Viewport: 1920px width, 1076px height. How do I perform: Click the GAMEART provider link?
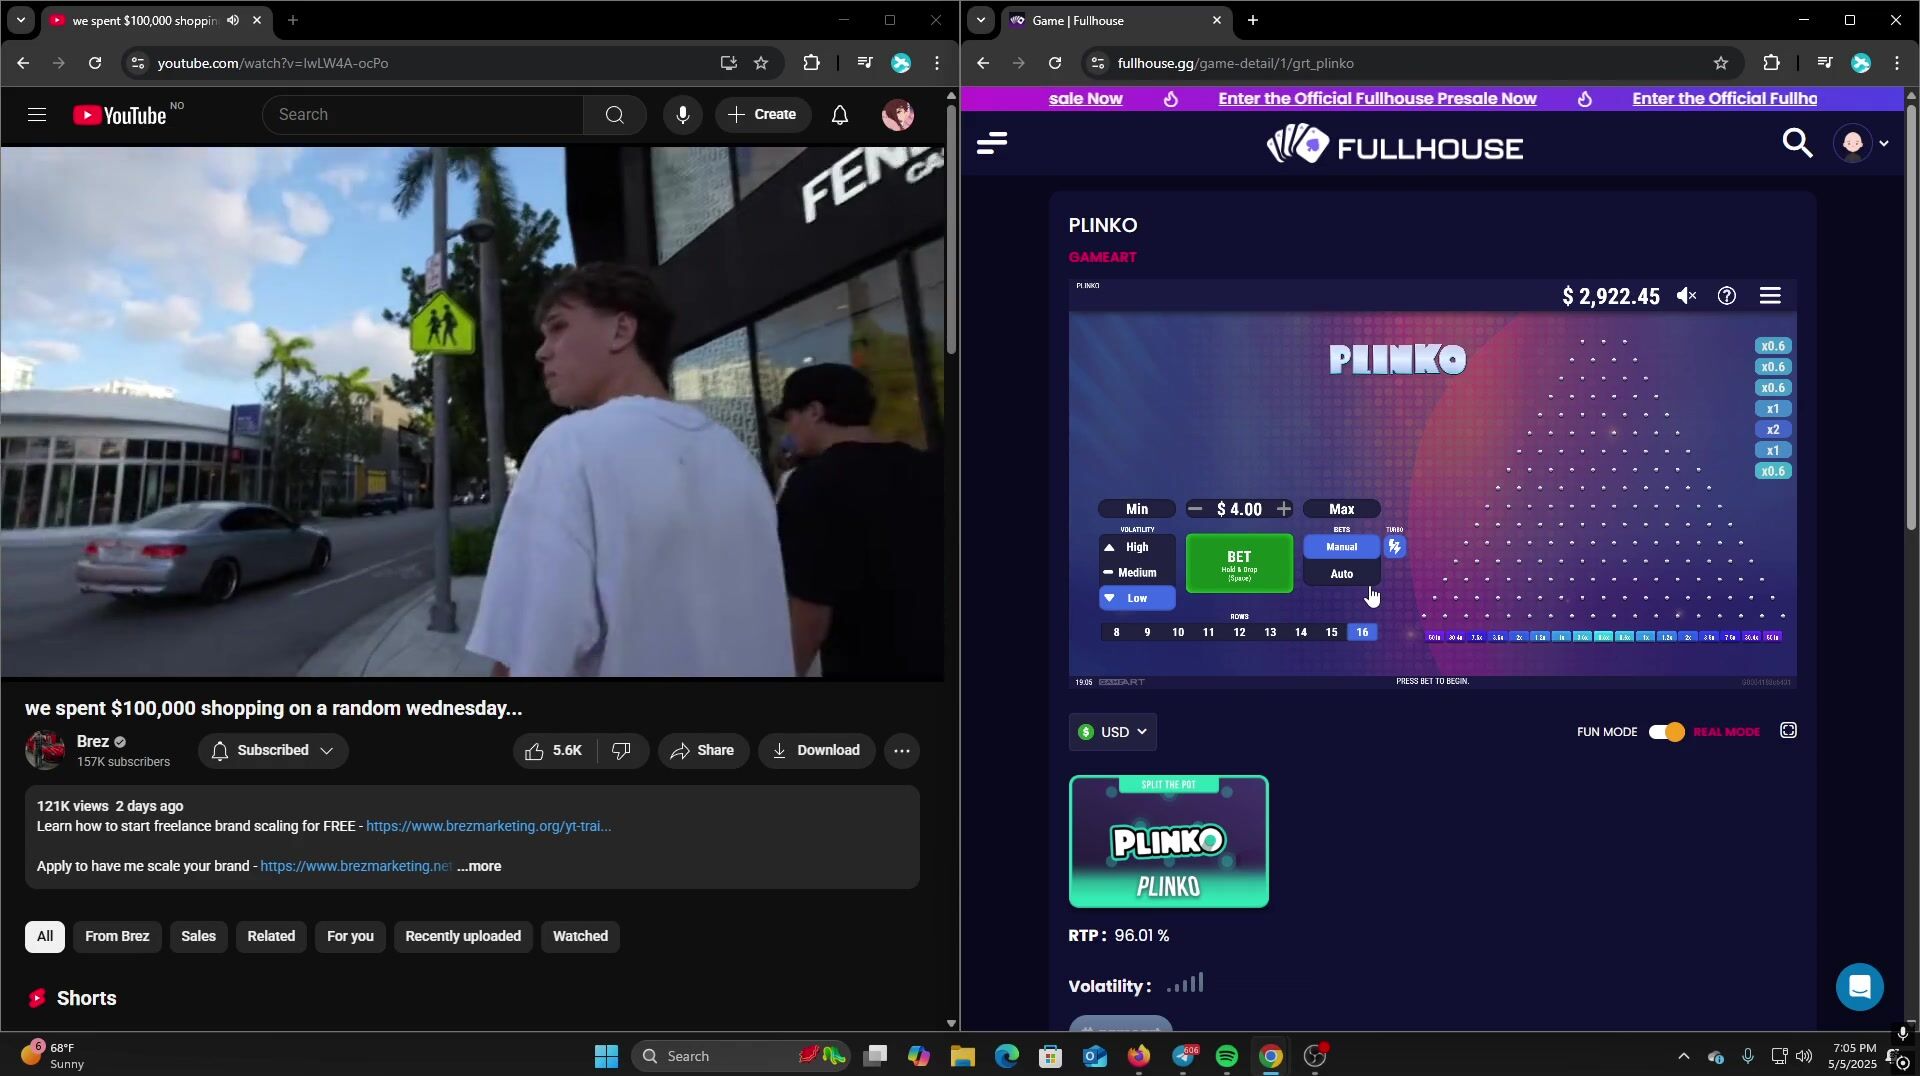1102,257
